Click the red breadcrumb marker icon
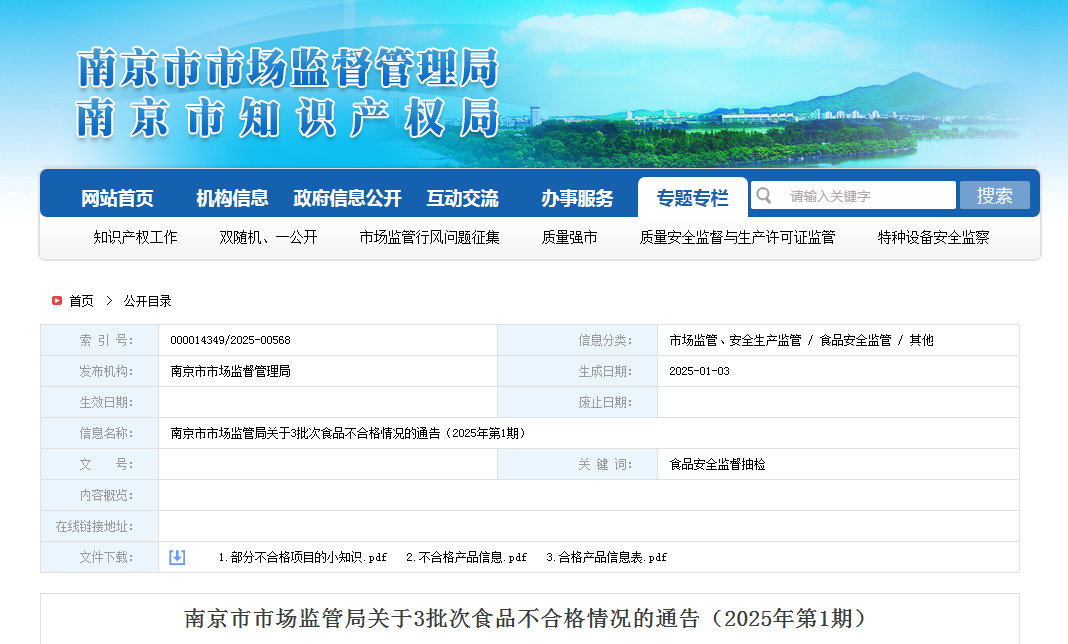The height and width of the screenshot is (644, 1068). tap(57, 301)
